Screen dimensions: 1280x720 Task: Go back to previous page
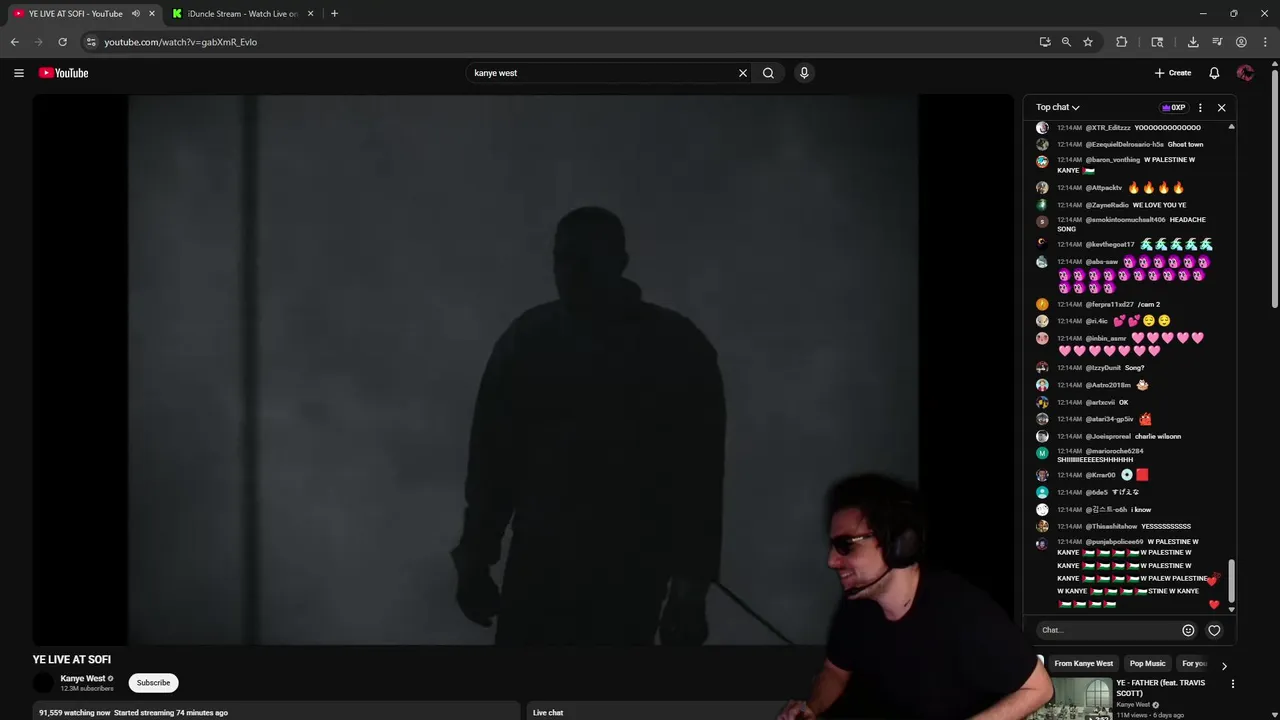pos(14,42)
